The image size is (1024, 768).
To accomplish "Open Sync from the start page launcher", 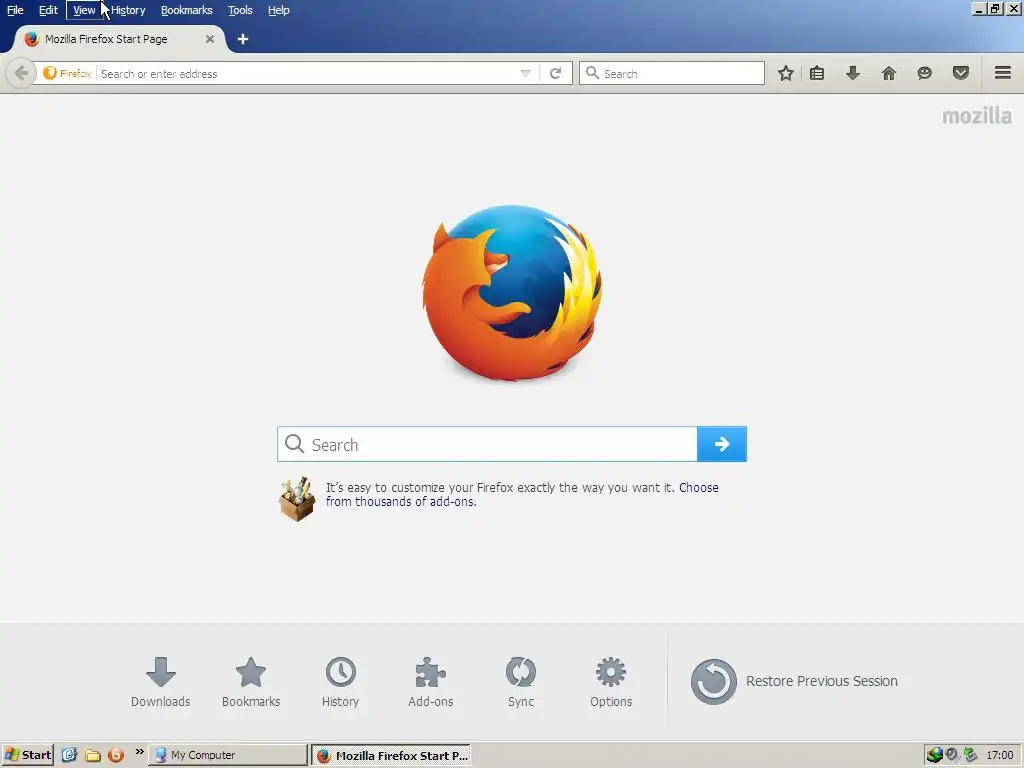I will click(521, 682).
